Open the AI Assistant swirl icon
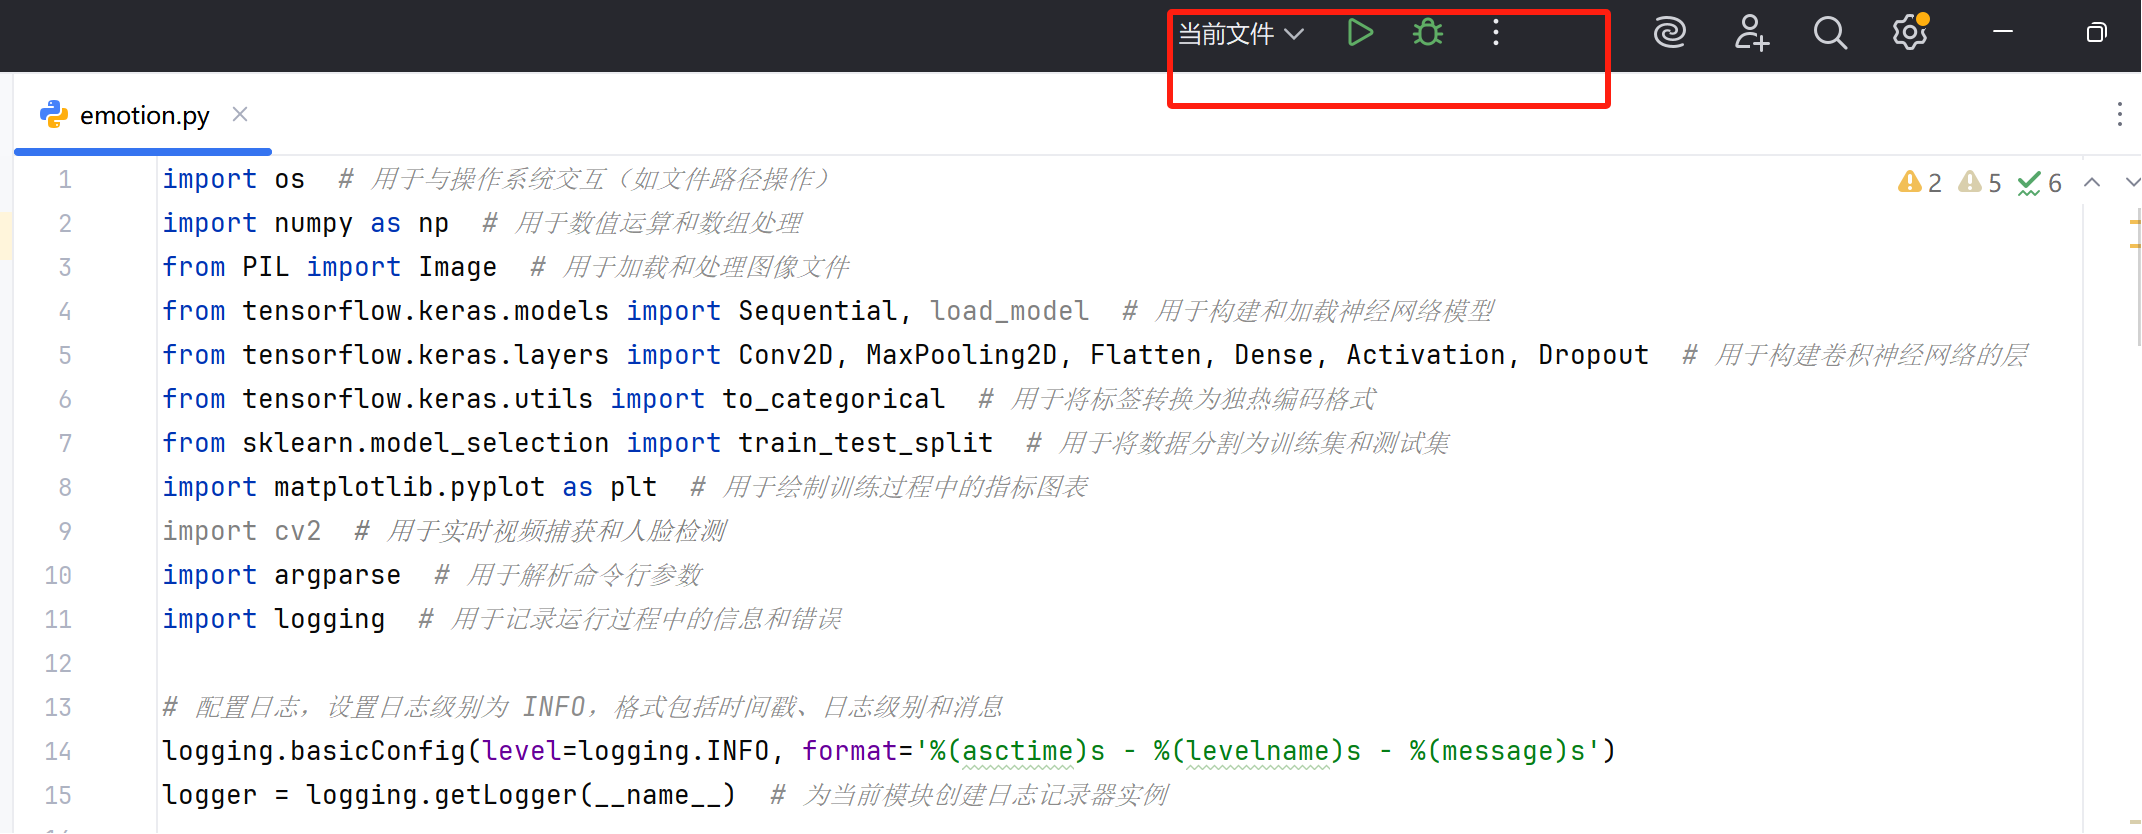The image size is (2142, 834). pyautogui.click(x=1669, y=33)
